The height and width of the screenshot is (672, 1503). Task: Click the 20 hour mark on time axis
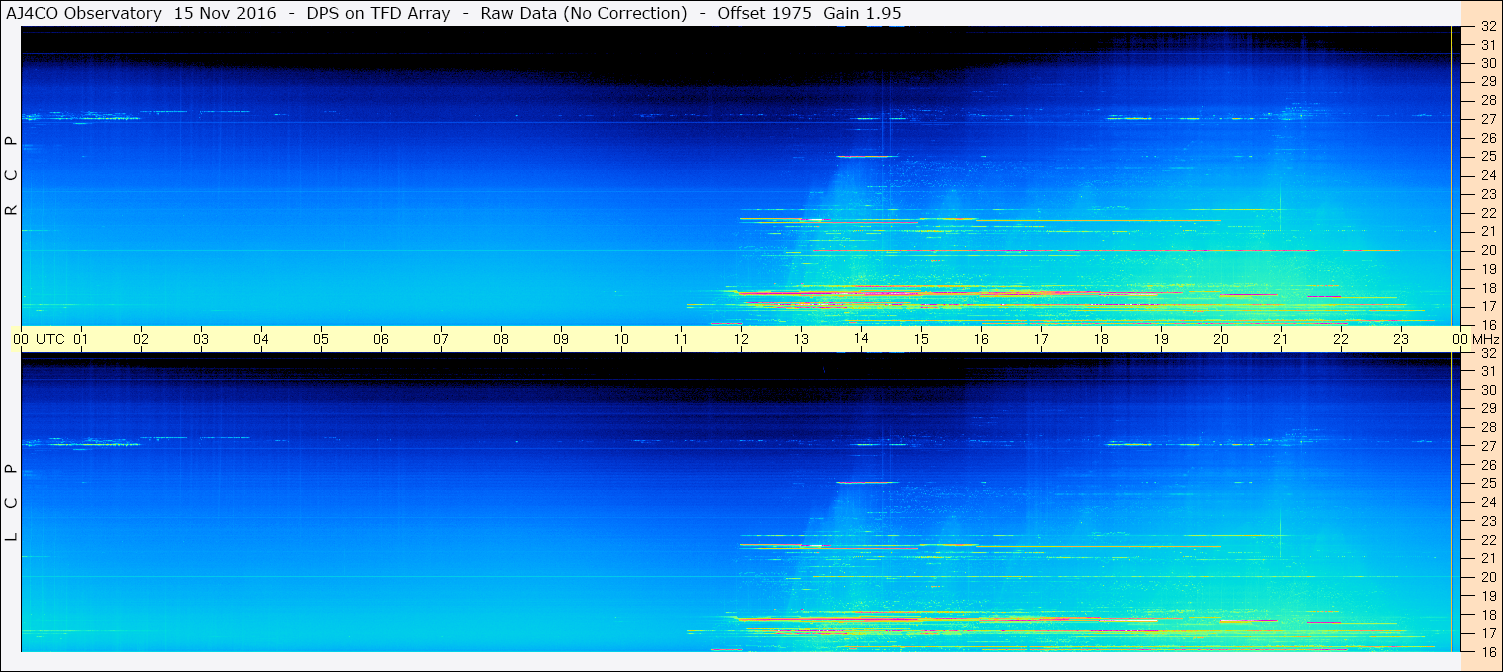click(1221, 339)
